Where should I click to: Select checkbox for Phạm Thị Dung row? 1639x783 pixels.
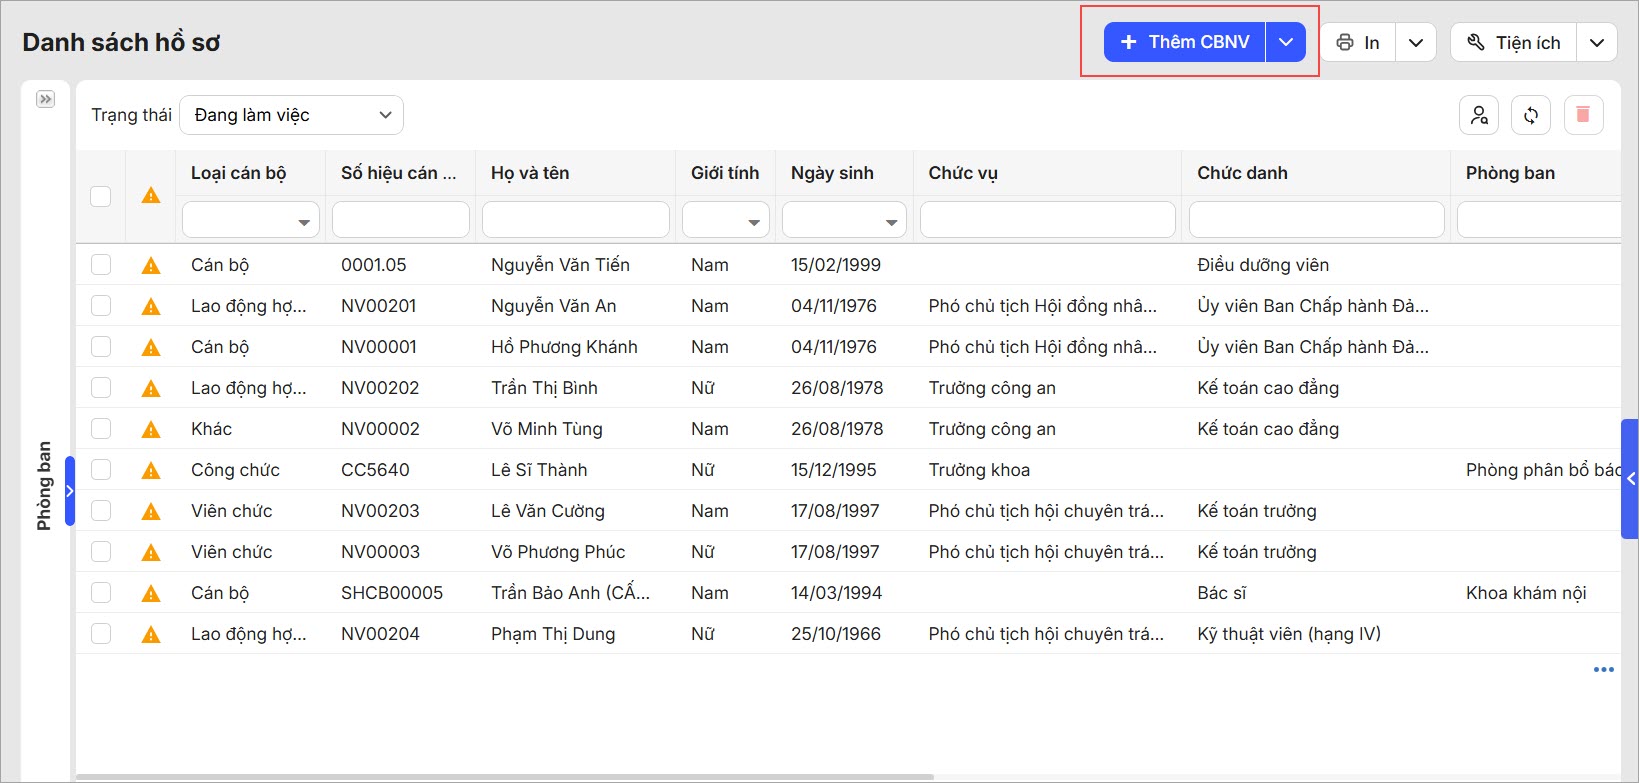(x=101, y=634)
